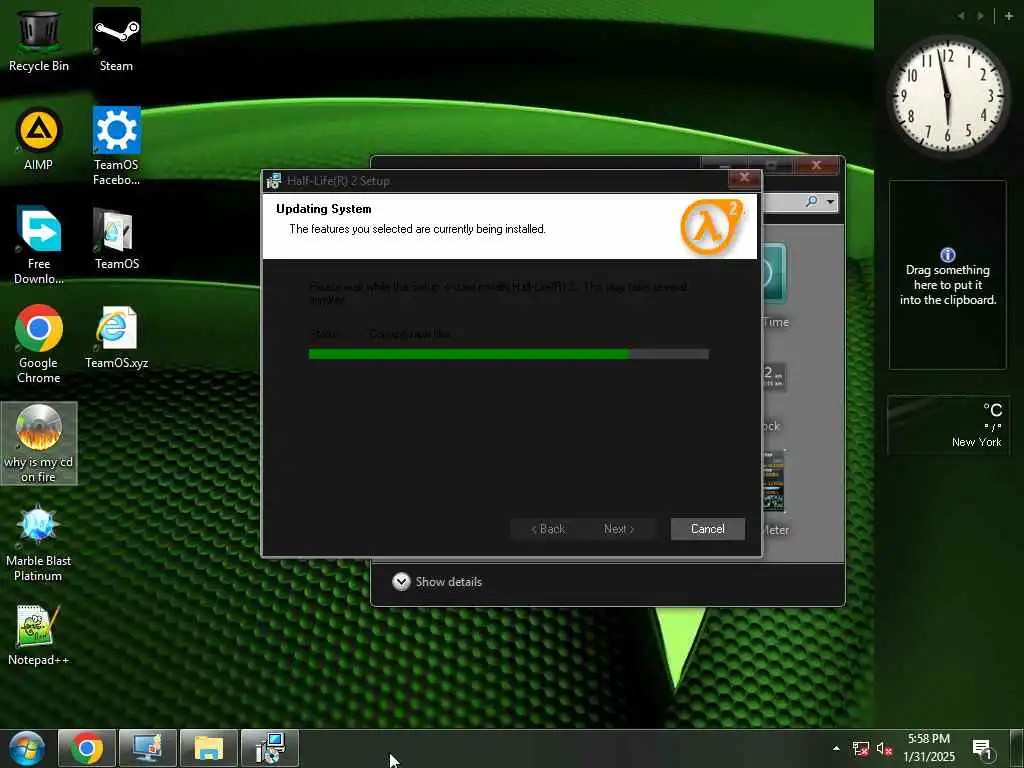This screenshot has width=1024, height=768.
Task: Launch Notepad++ from the desktop
Action: [39, 634]
